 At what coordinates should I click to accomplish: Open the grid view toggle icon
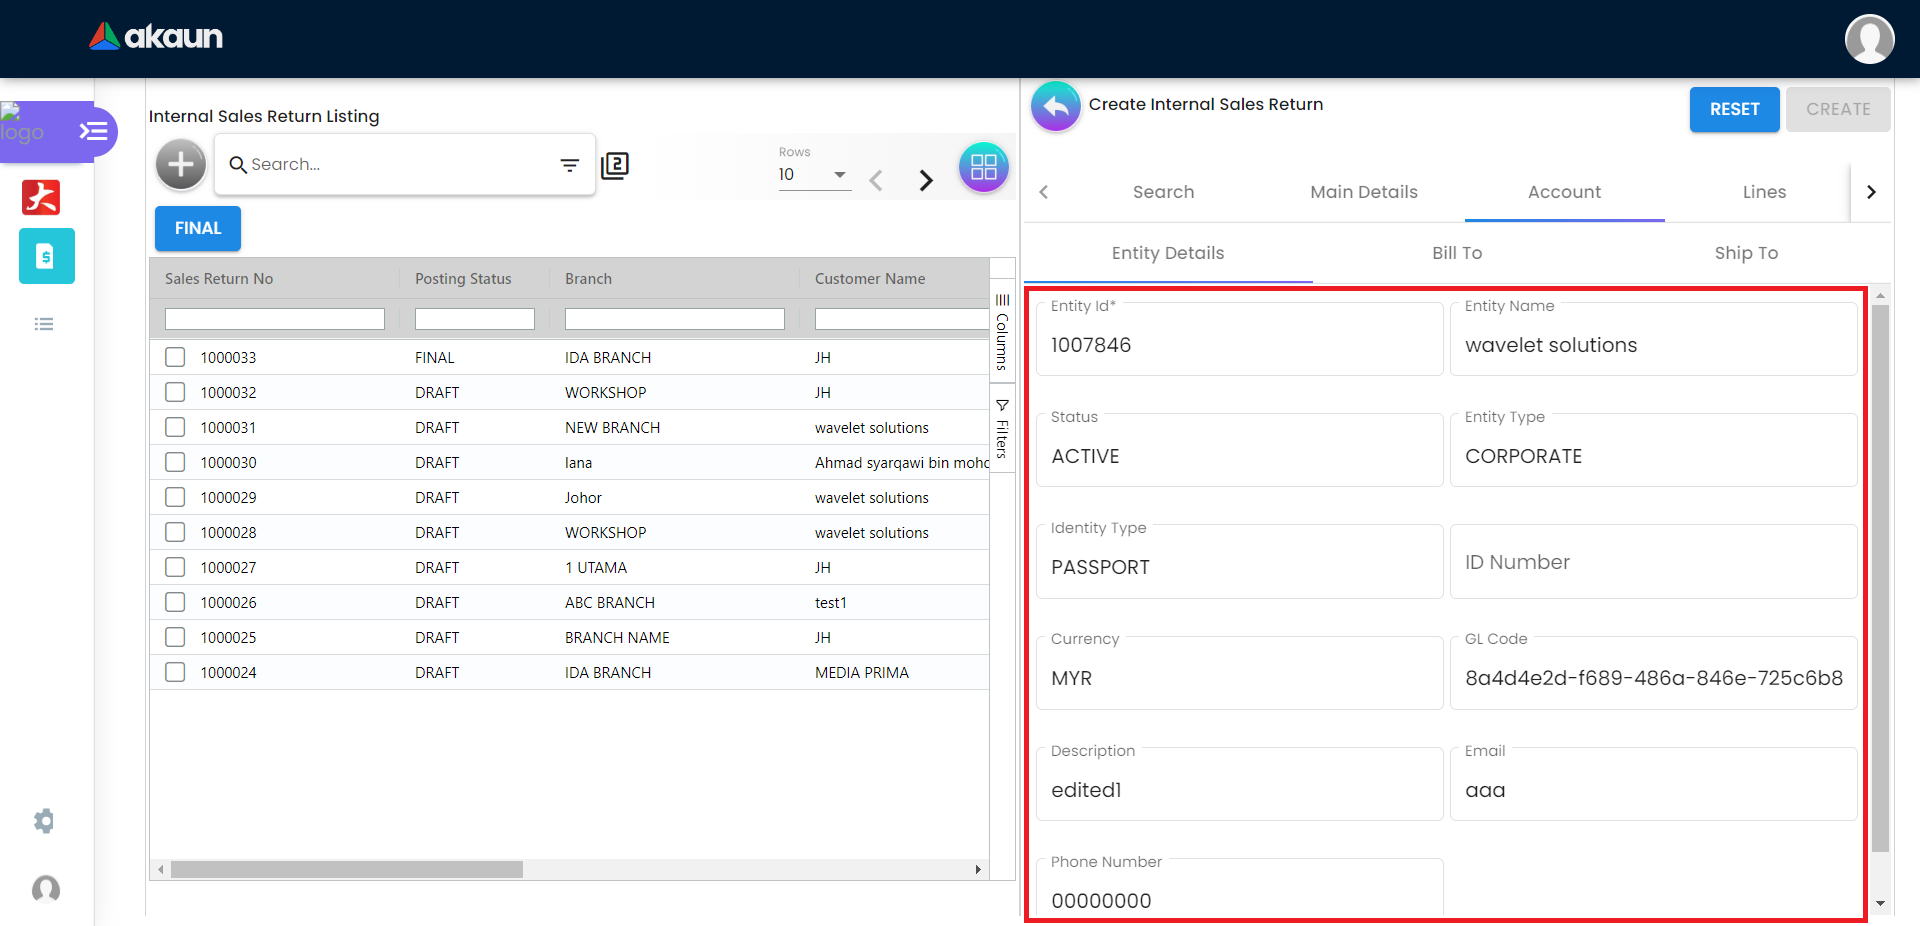tap(983, 167)
